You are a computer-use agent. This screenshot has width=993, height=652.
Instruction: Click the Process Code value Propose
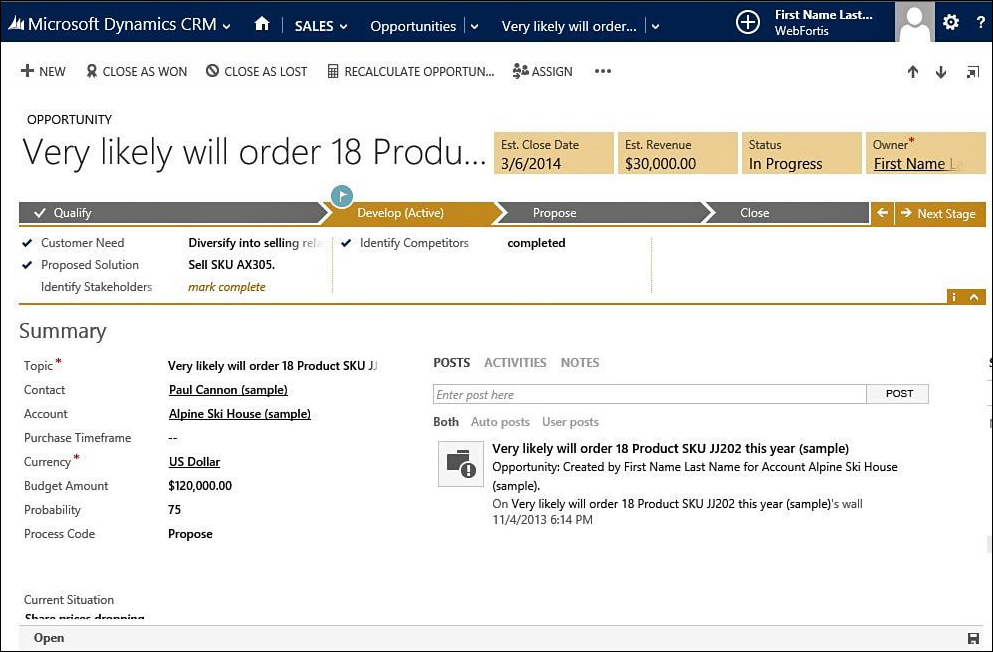coord(190,534)
